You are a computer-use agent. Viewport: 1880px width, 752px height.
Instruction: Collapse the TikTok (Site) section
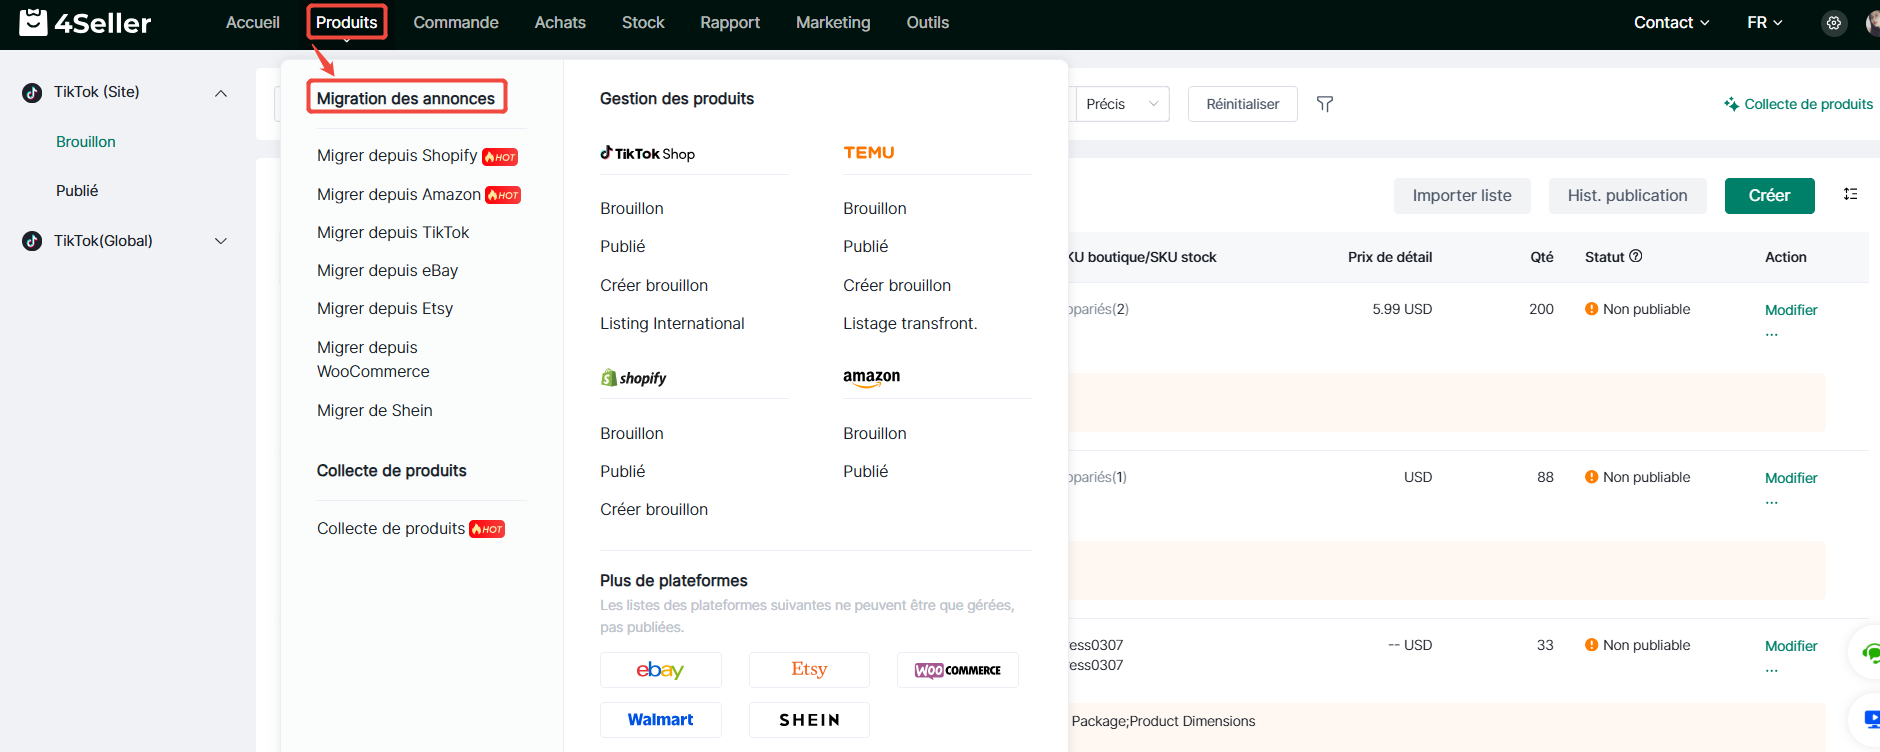221,93
